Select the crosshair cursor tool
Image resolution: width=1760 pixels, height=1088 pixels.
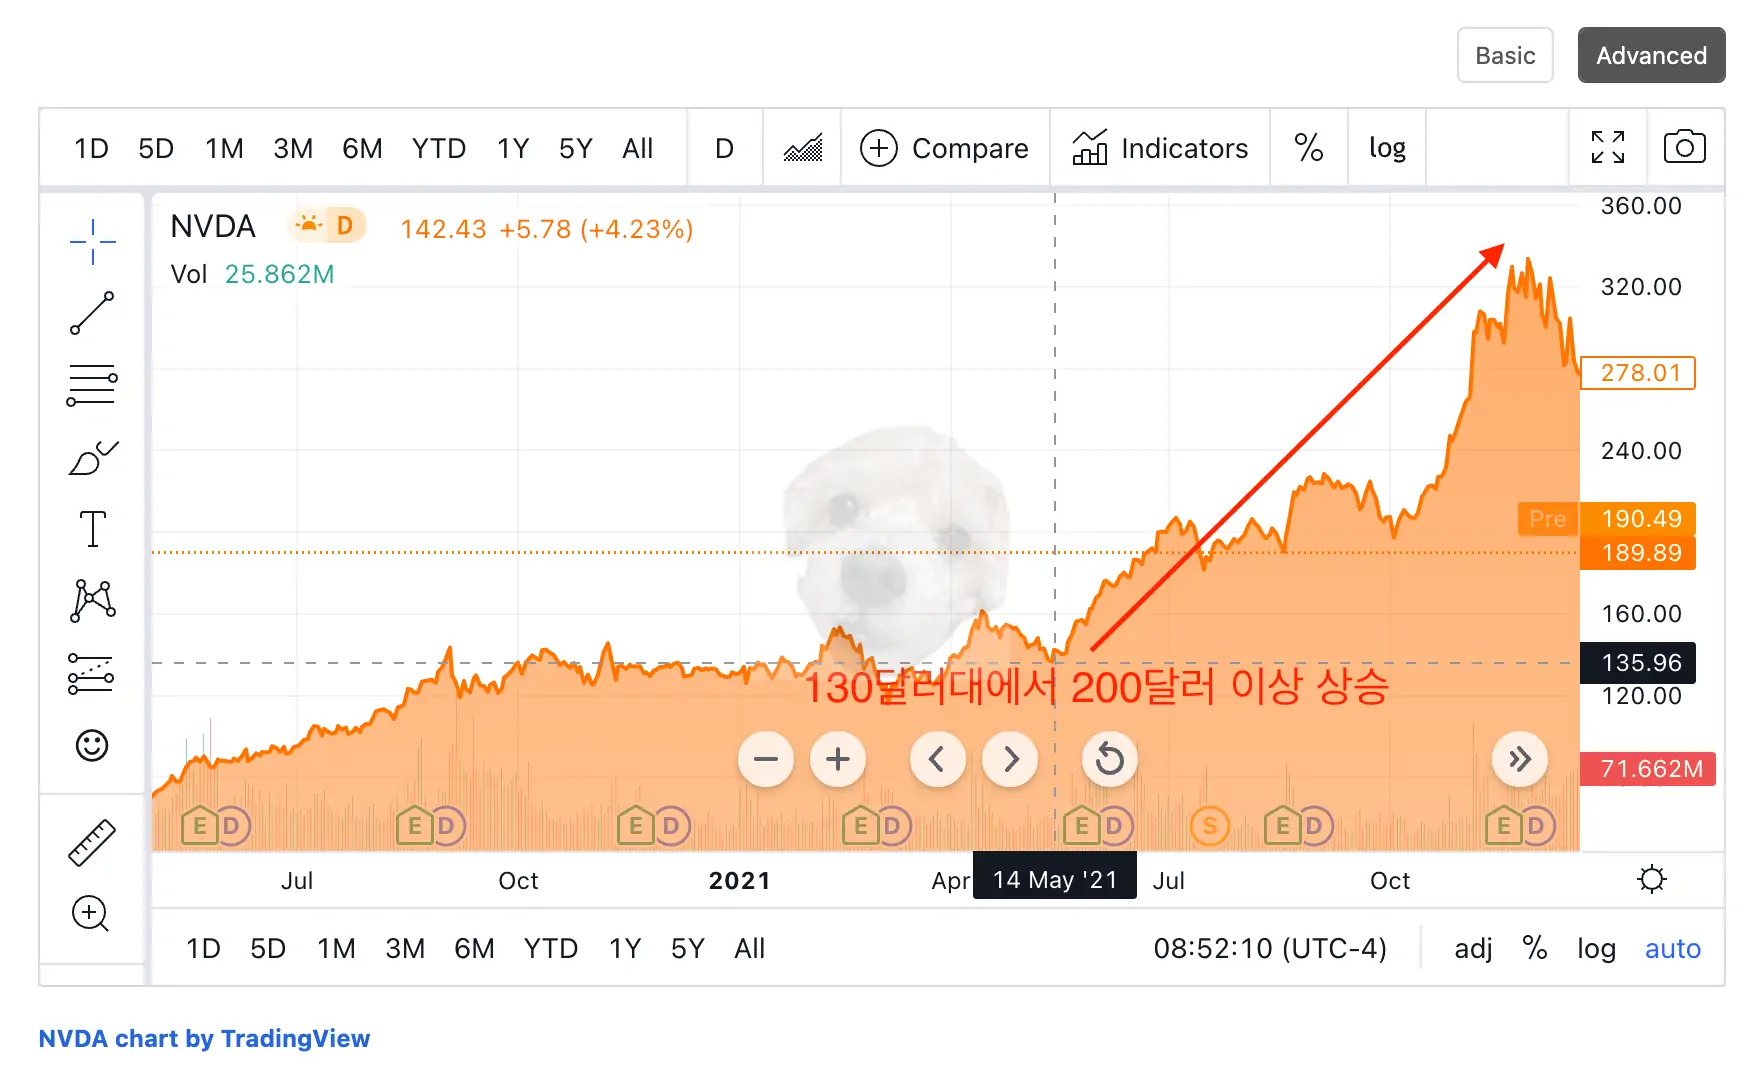tap(91, 240)
